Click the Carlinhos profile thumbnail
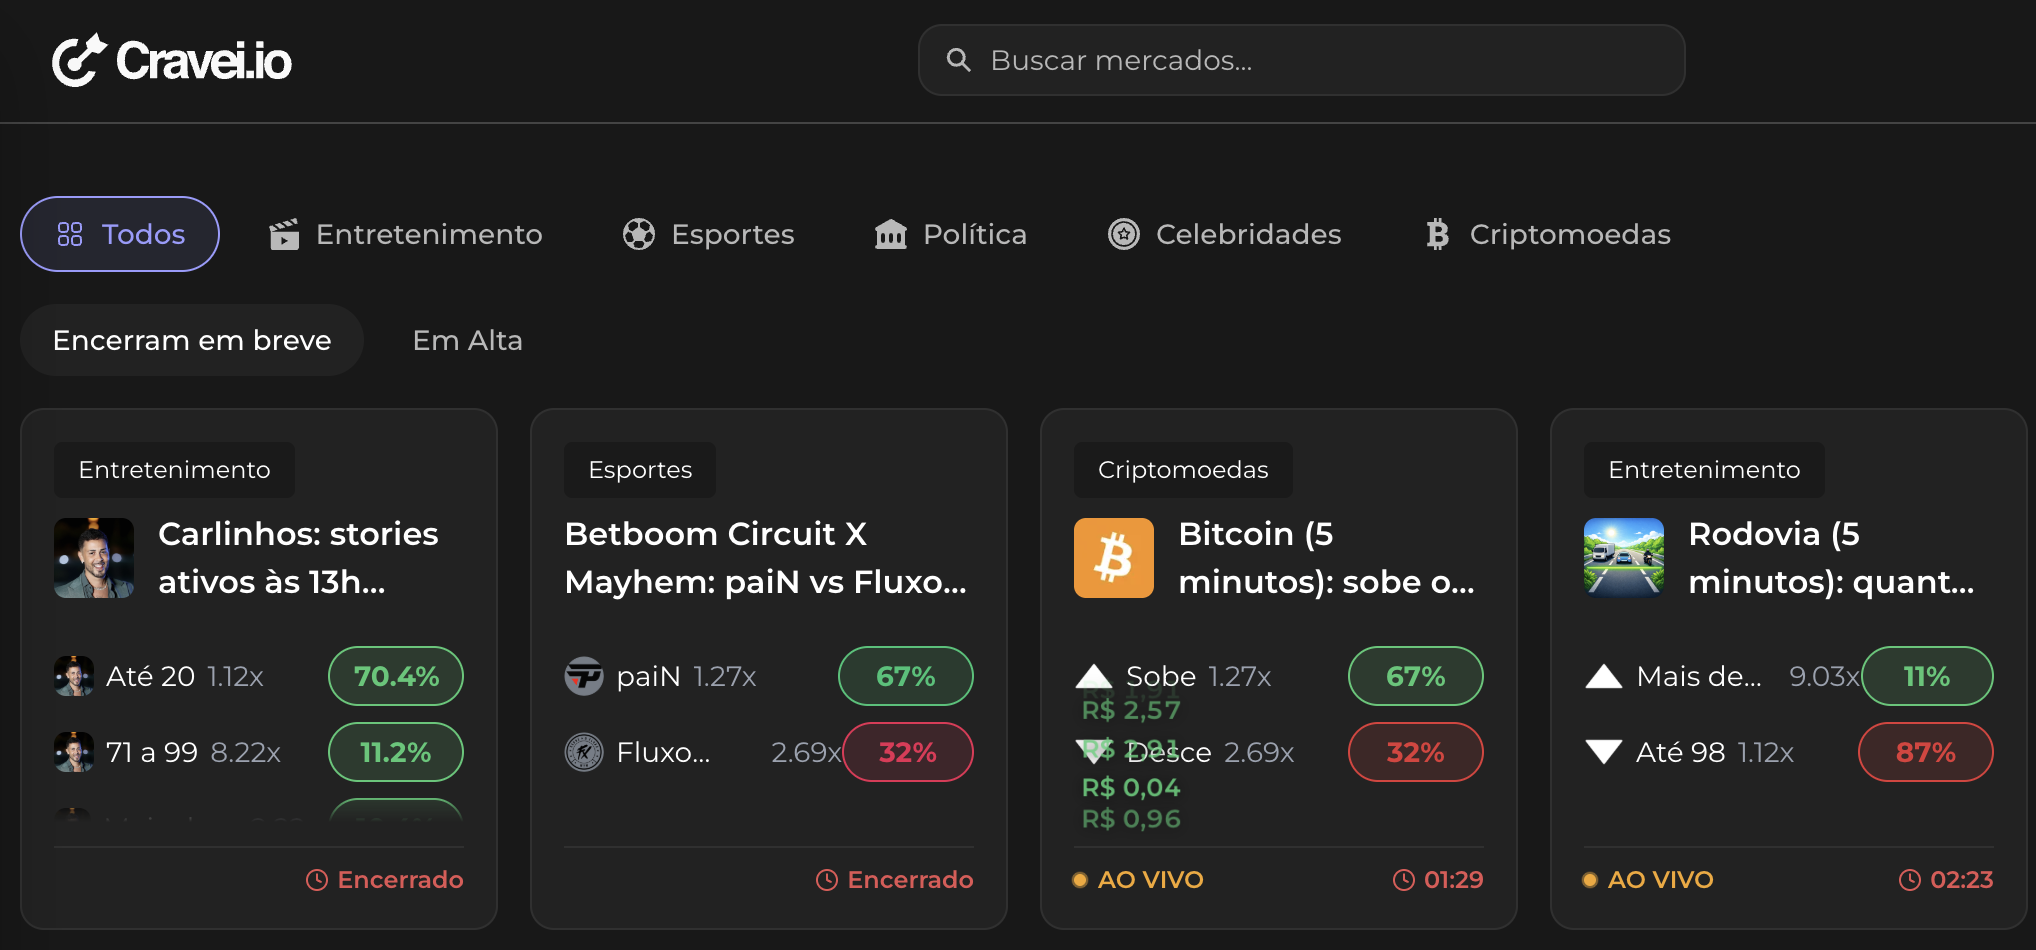Image resolution: width=2036 pixels, height=950 pixels. click(x=93, y=557)
